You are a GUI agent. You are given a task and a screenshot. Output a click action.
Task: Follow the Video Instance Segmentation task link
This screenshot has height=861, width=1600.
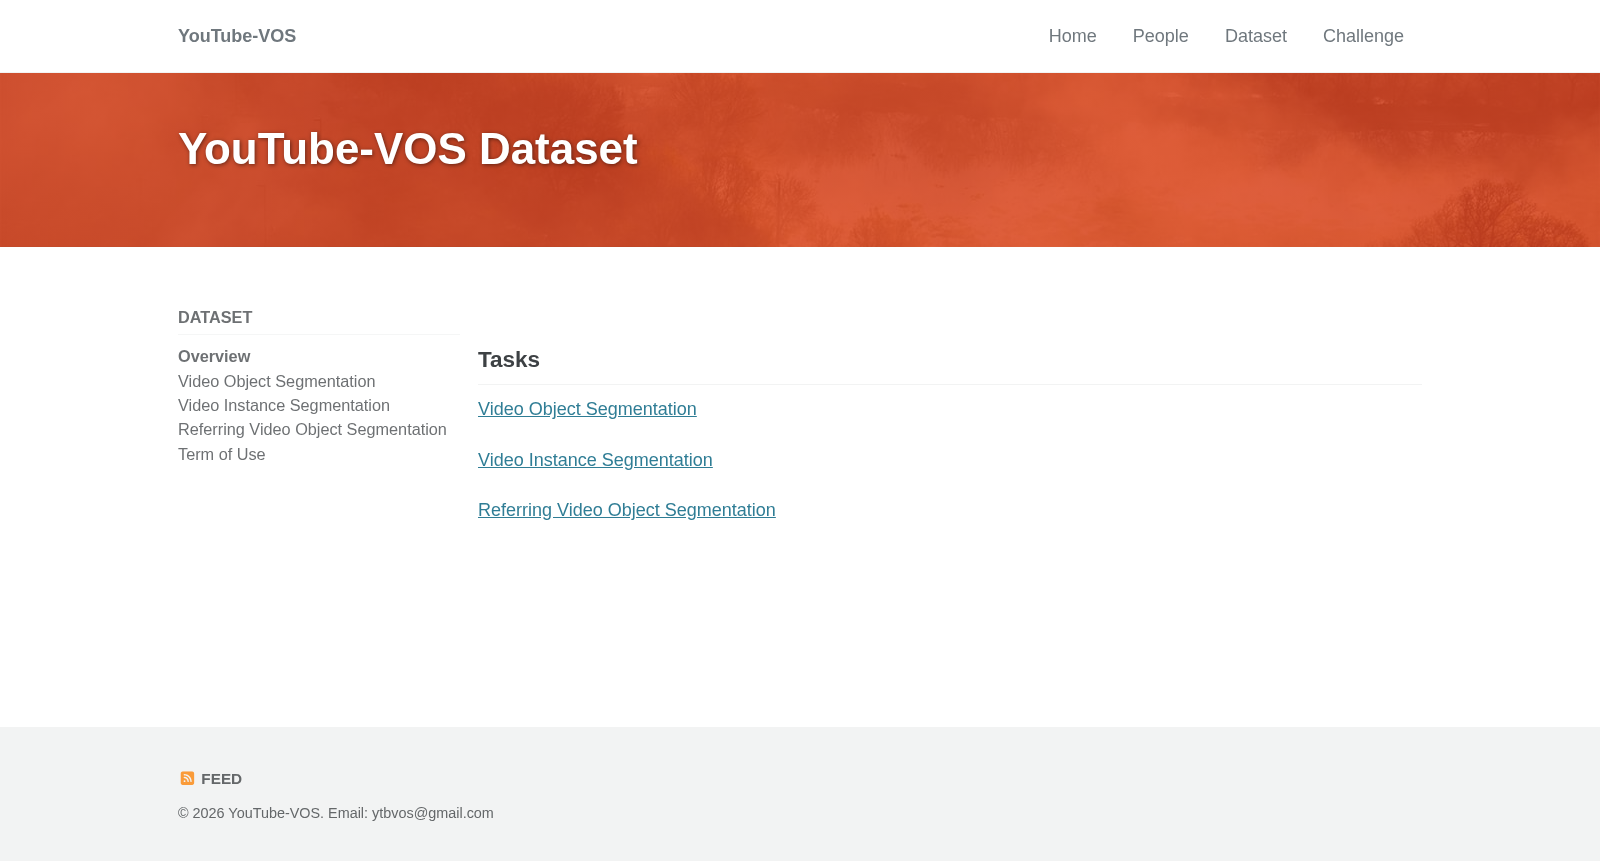click(595, 460)
